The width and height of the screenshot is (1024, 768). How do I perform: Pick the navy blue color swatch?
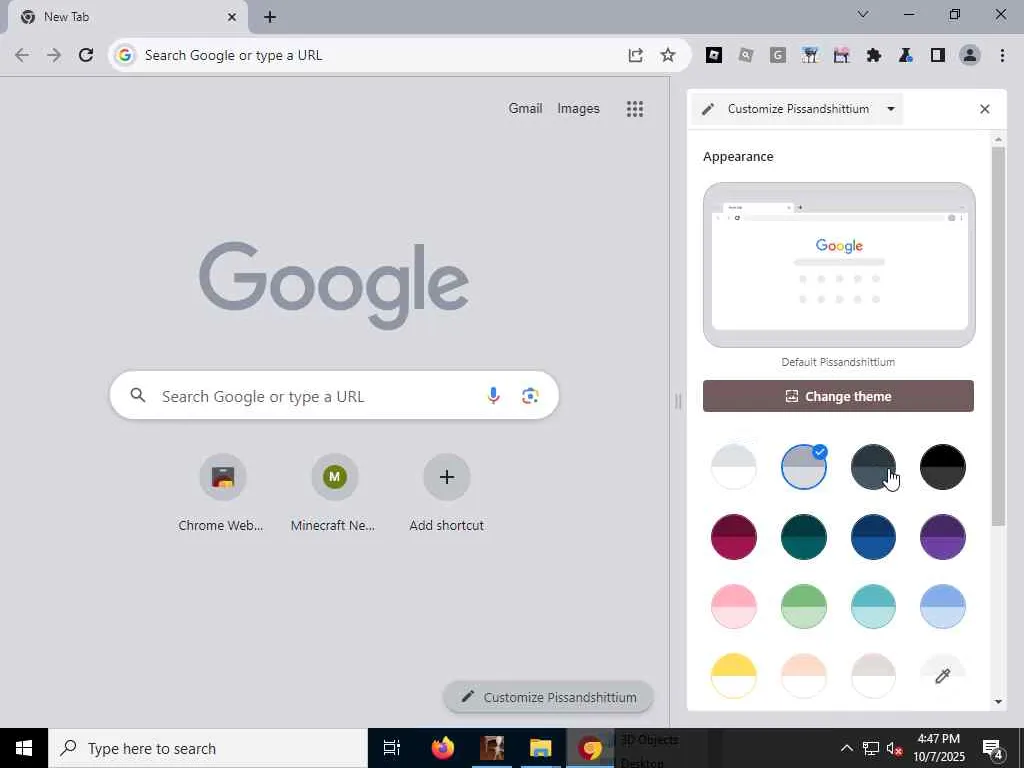(873, 537)
